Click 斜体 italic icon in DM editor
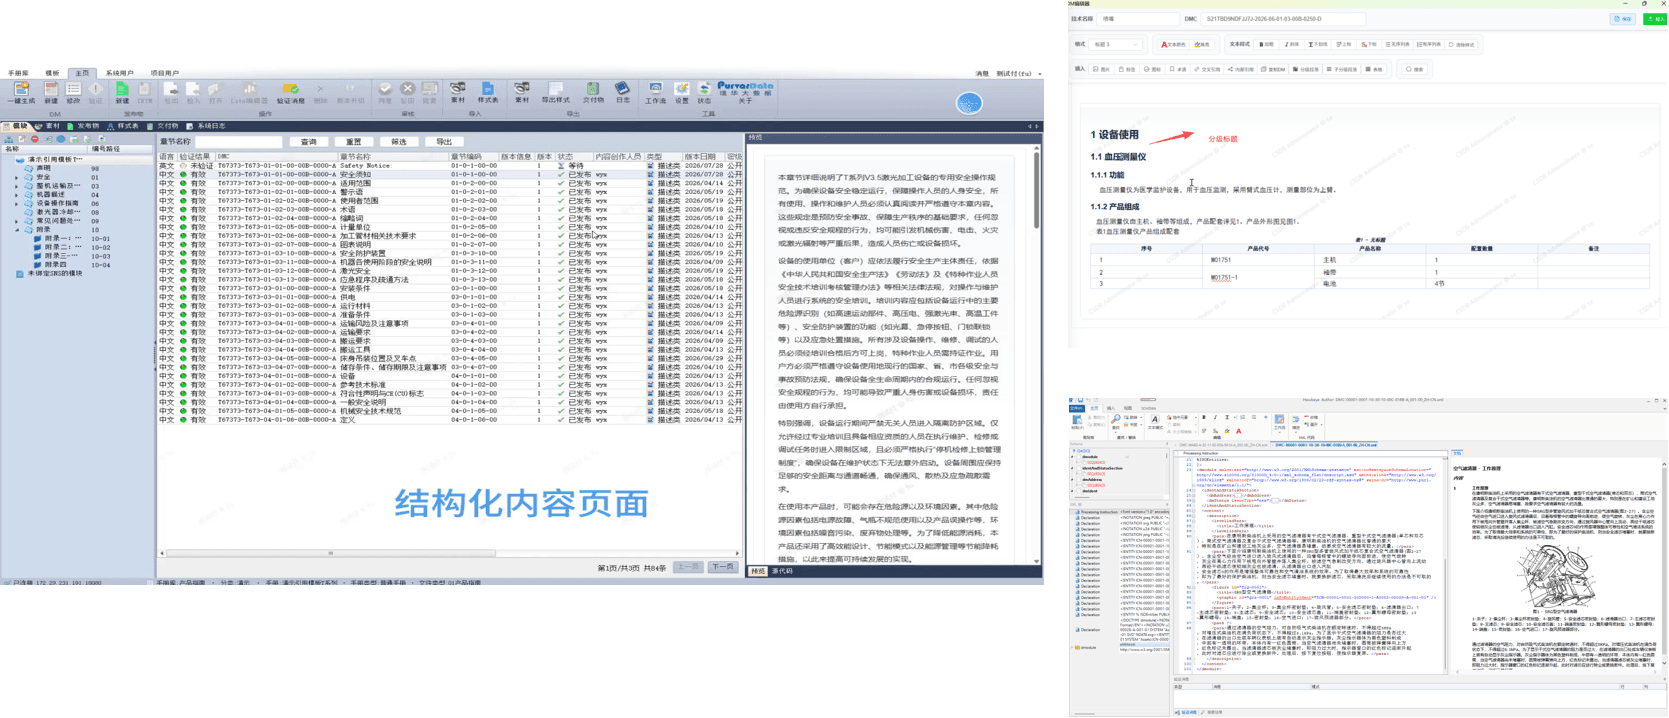The width and height of the screenshot is (1669, 718). tap(1292, 44)
